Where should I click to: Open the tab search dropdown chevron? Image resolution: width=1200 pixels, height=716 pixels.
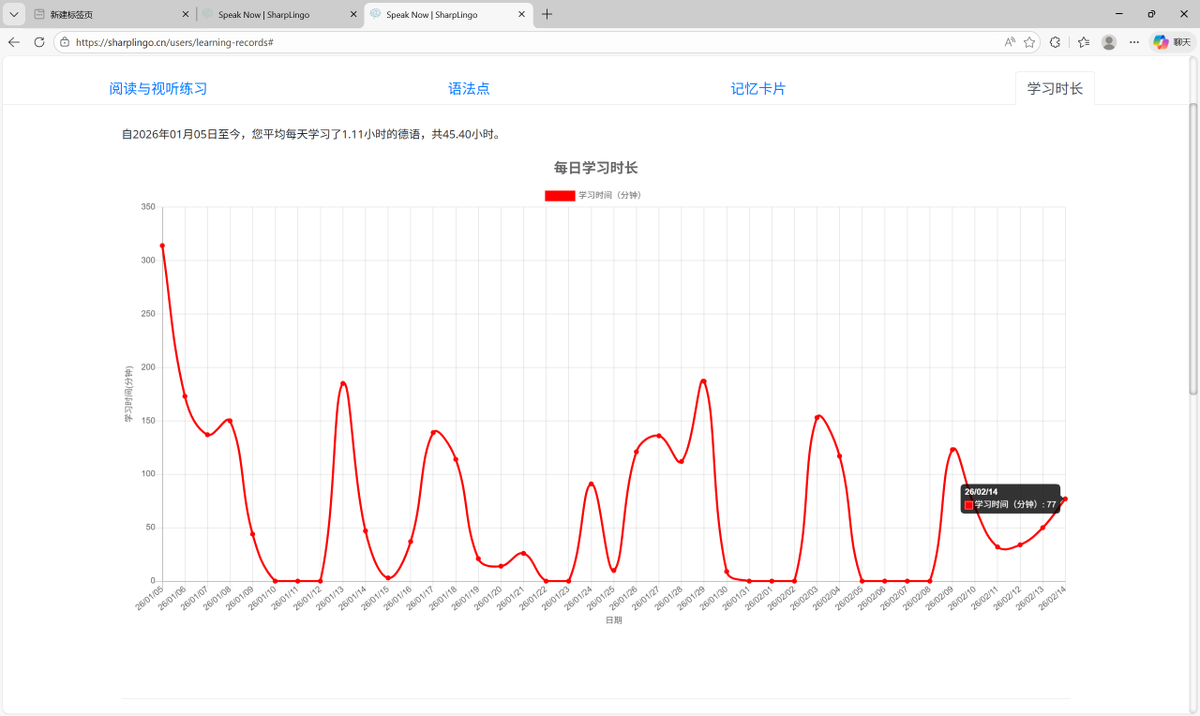point(14,14)
